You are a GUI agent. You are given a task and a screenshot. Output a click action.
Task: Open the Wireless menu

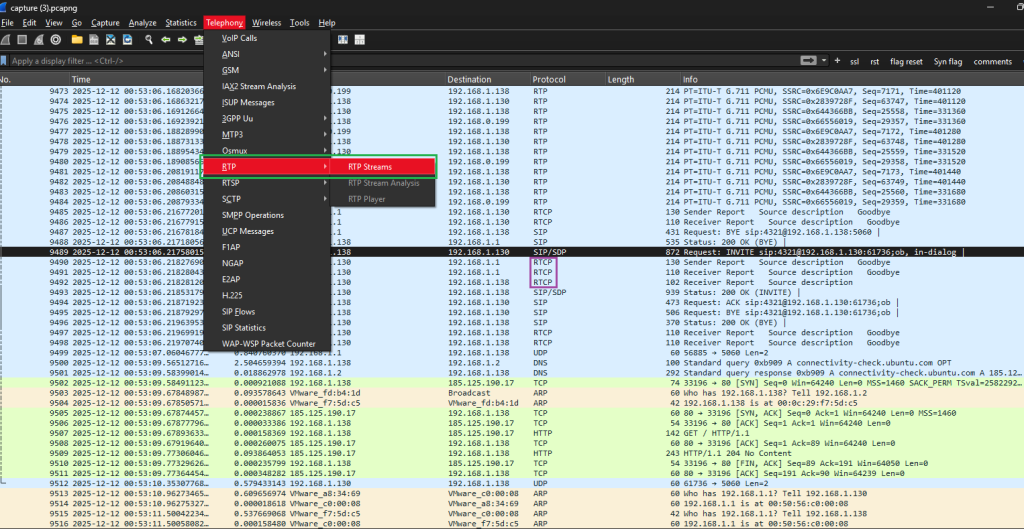[266, 23]
